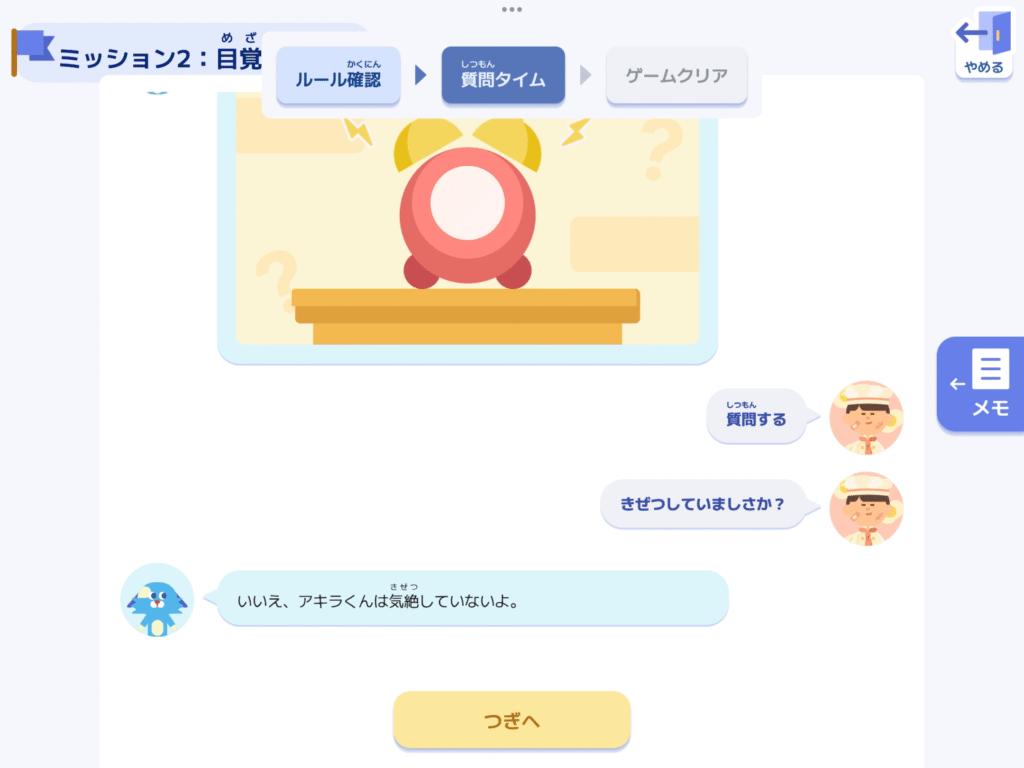Click the red alarm clock illustration

468,203
